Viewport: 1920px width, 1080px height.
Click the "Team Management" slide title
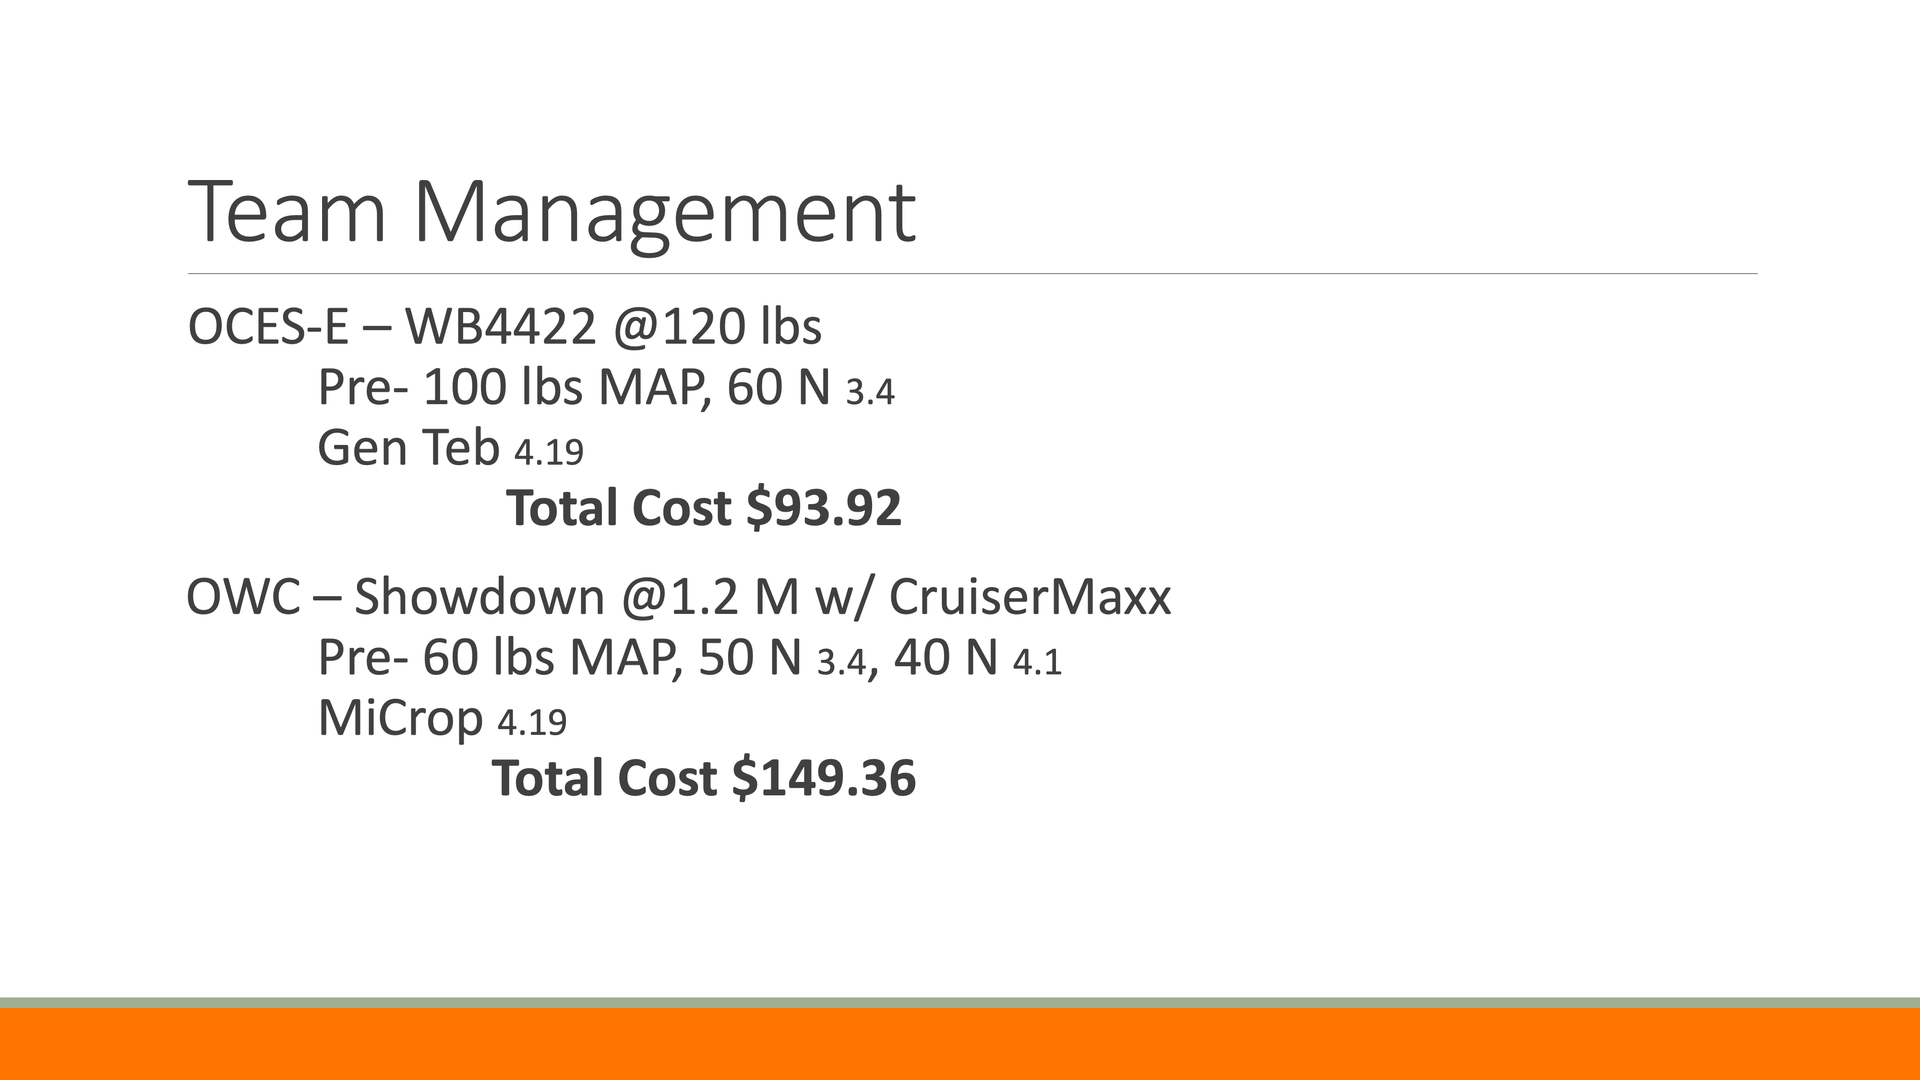pos(551,212)
